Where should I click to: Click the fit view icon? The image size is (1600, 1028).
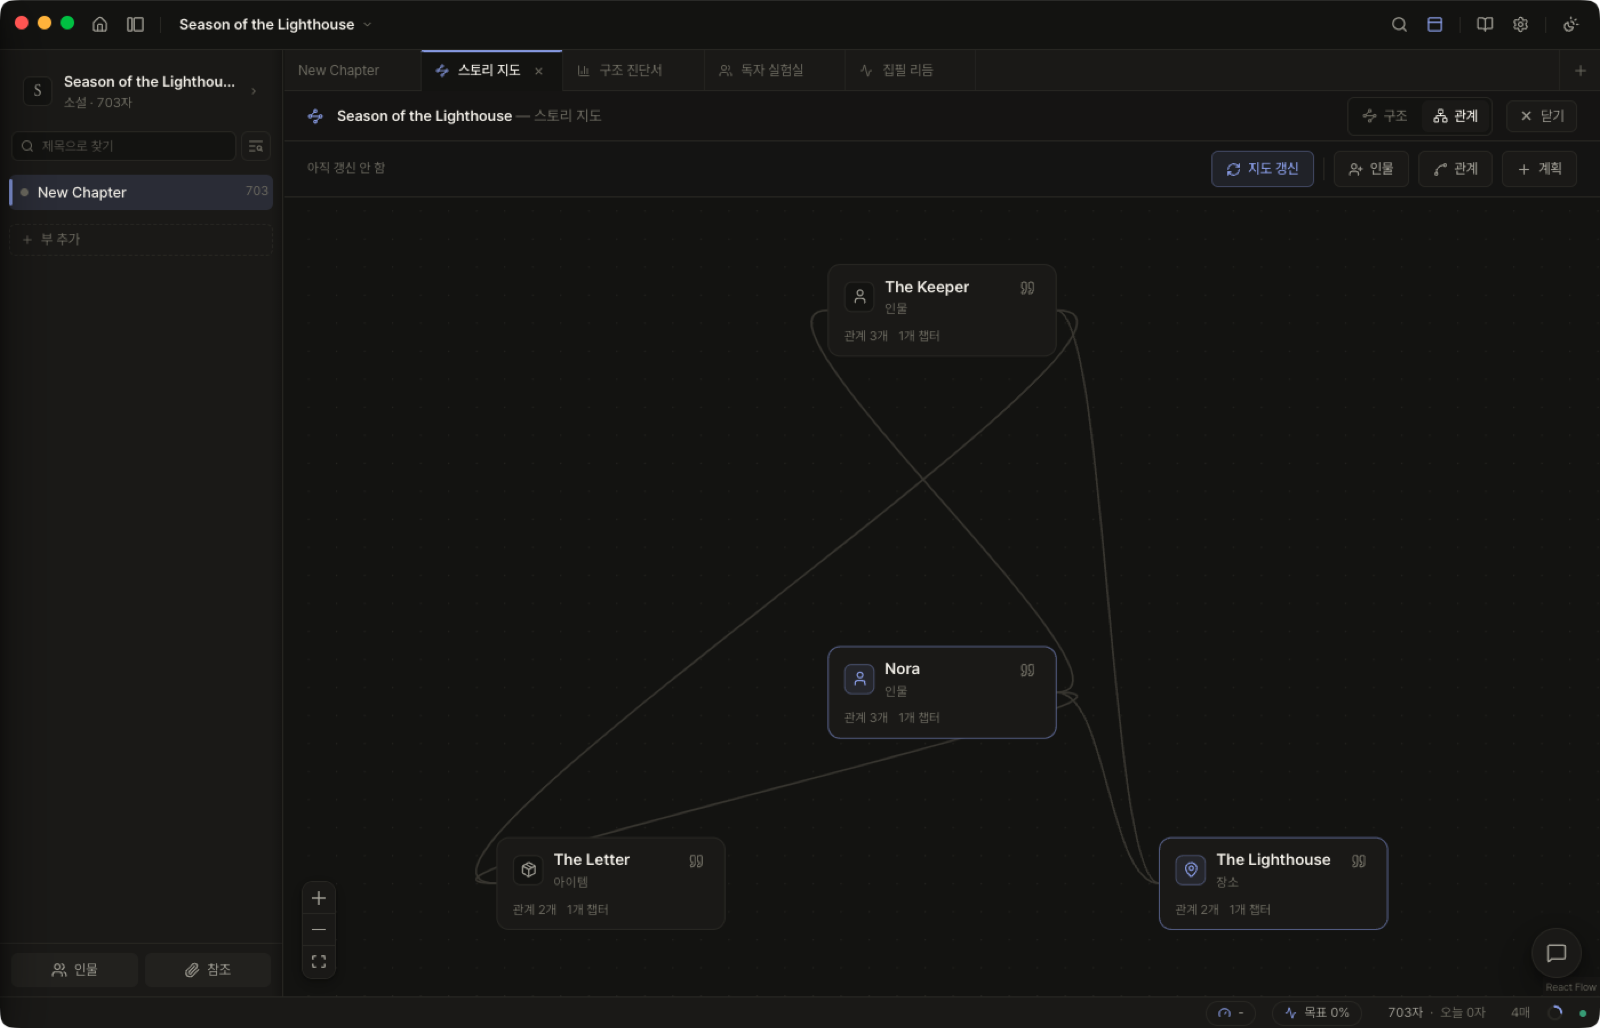point(319,961)
